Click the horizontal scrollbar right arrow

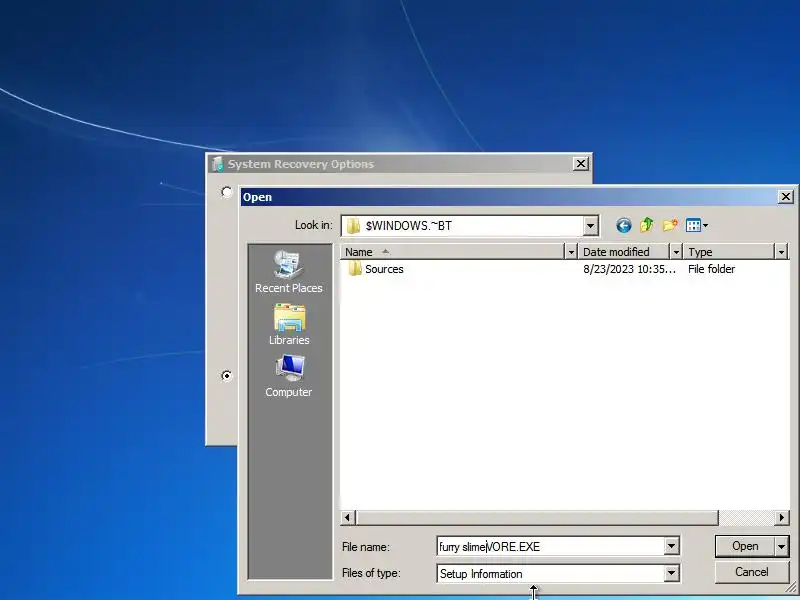(x=782, y=517)
